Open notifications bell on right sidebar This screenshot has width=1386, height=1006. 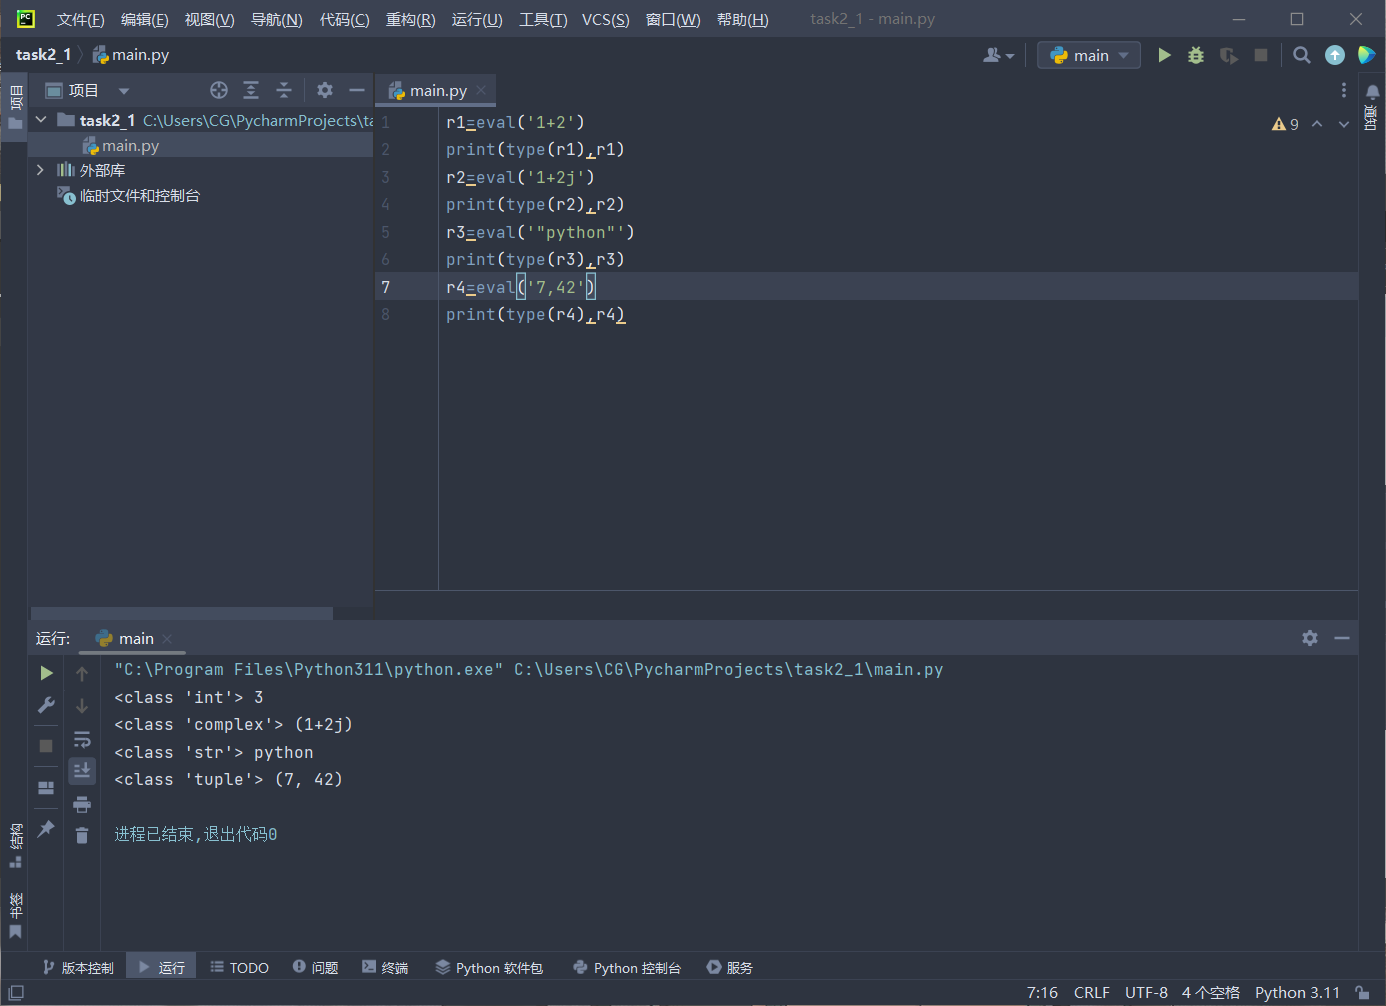(1372, 92)
